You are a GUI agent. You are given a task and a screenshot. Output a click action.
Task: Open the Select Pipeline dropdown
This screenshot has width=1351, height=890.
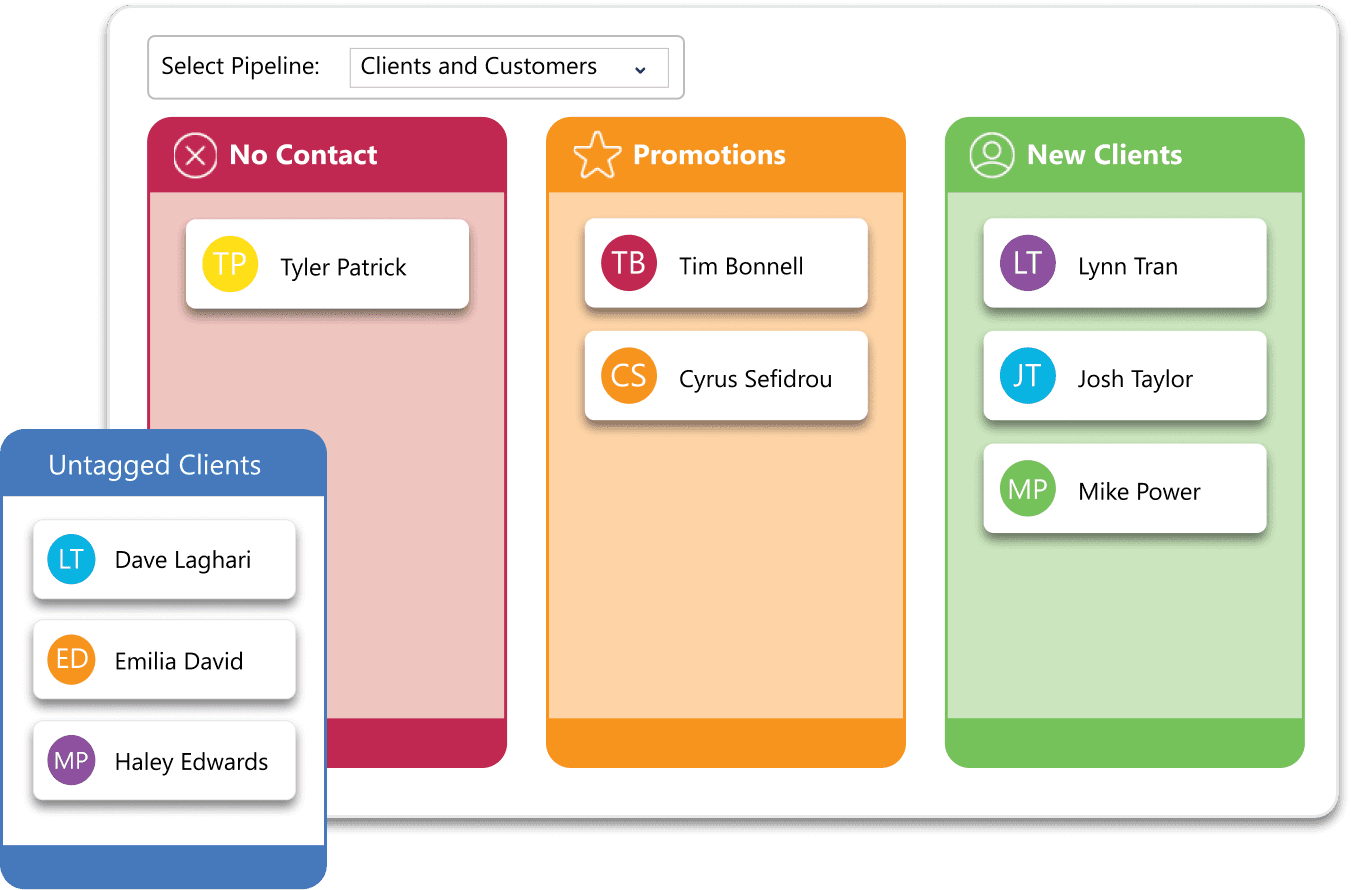(508, 67)
